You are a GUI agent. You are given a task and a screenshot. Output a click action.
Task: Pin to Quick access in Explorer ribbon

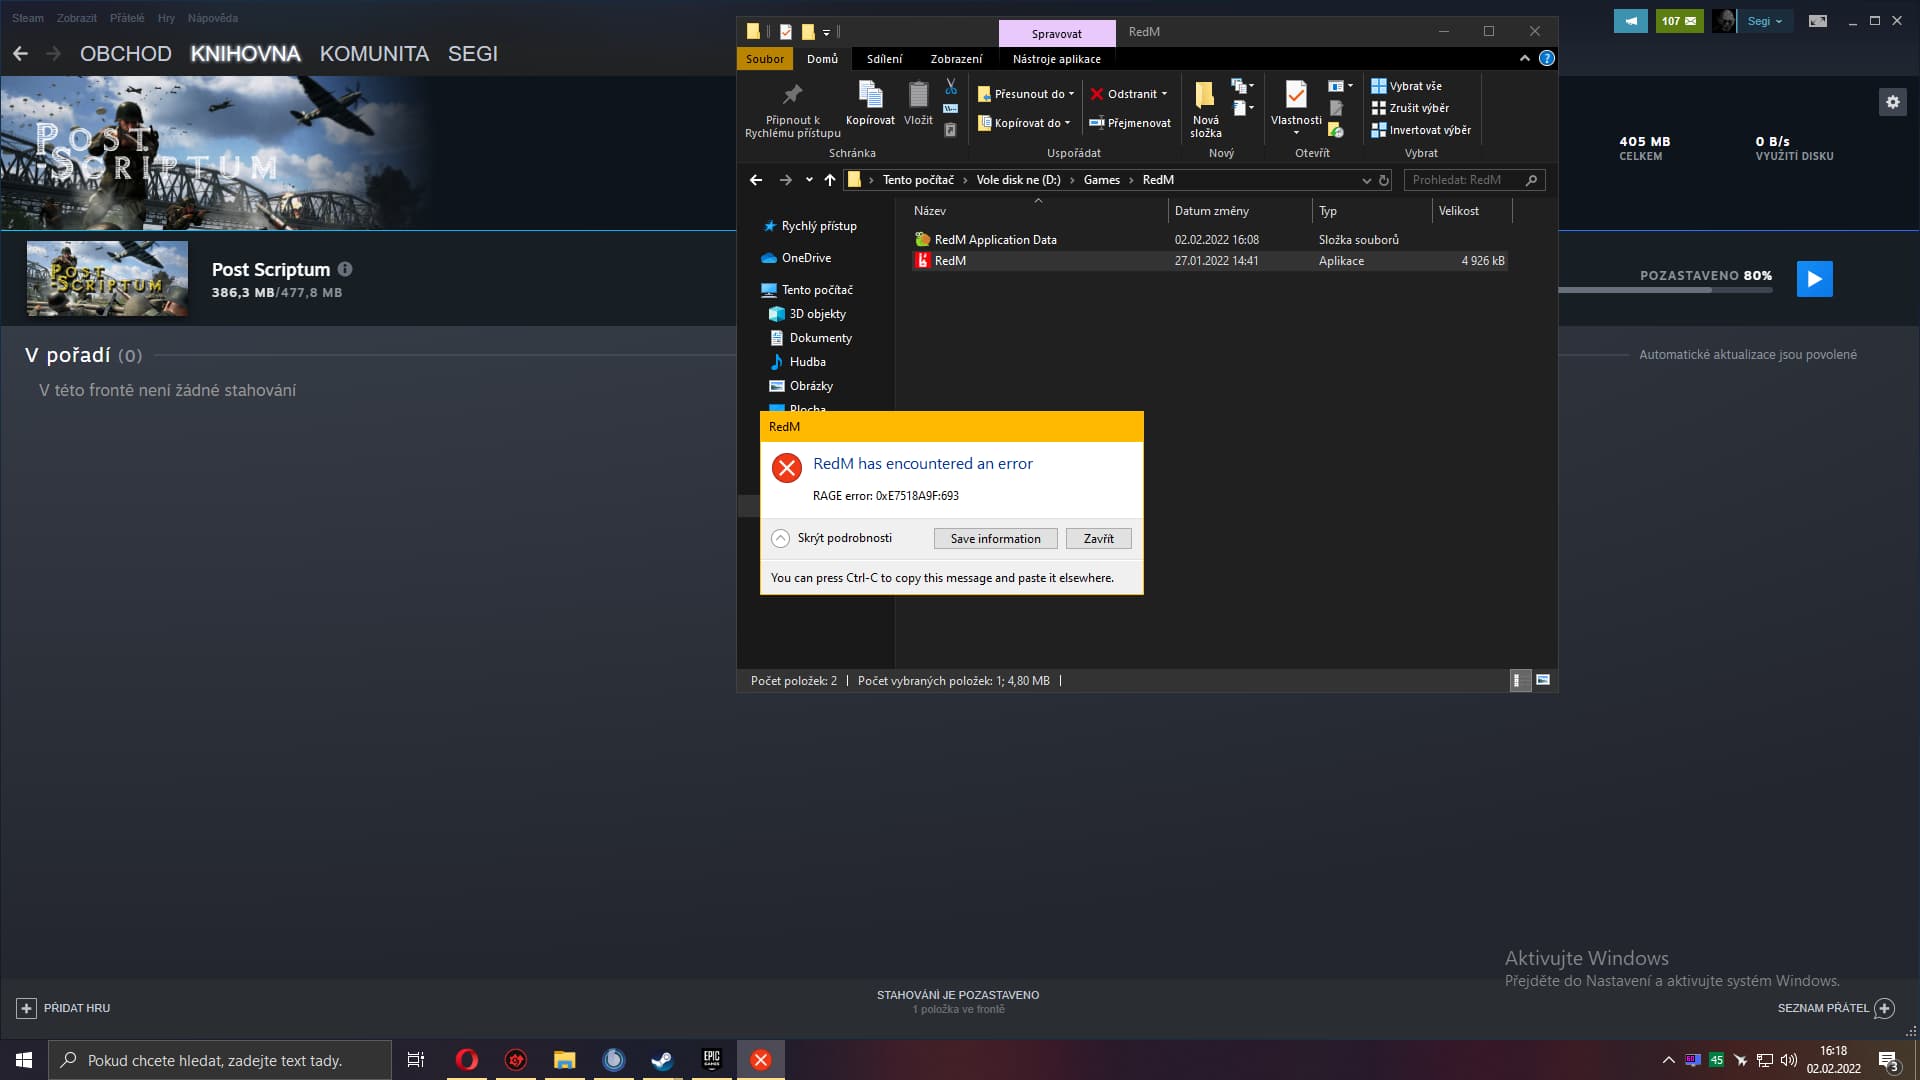(x=792, y=109)
